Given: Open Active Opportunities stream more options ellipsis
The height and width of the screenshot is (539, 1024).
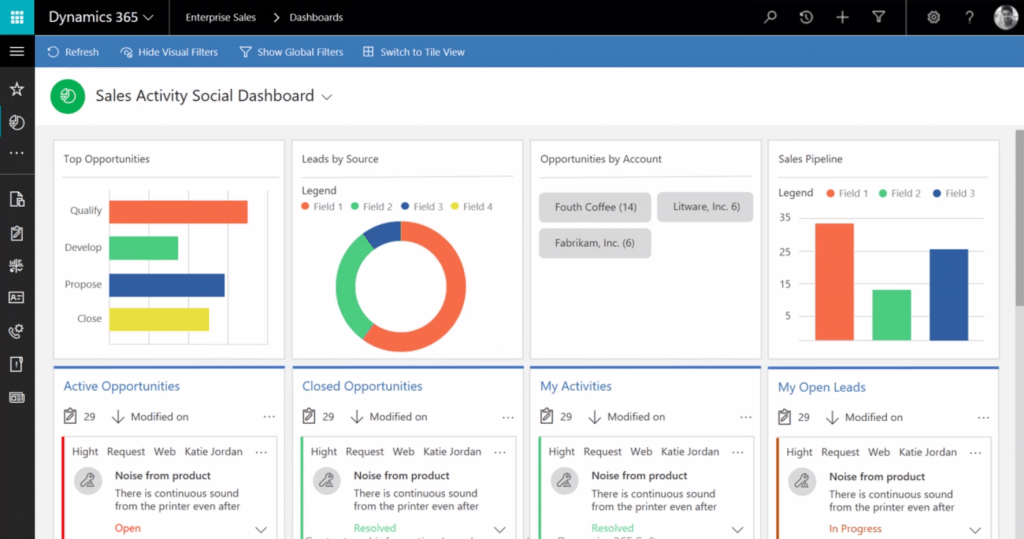Looking at the screenshot, I should 269,417.
